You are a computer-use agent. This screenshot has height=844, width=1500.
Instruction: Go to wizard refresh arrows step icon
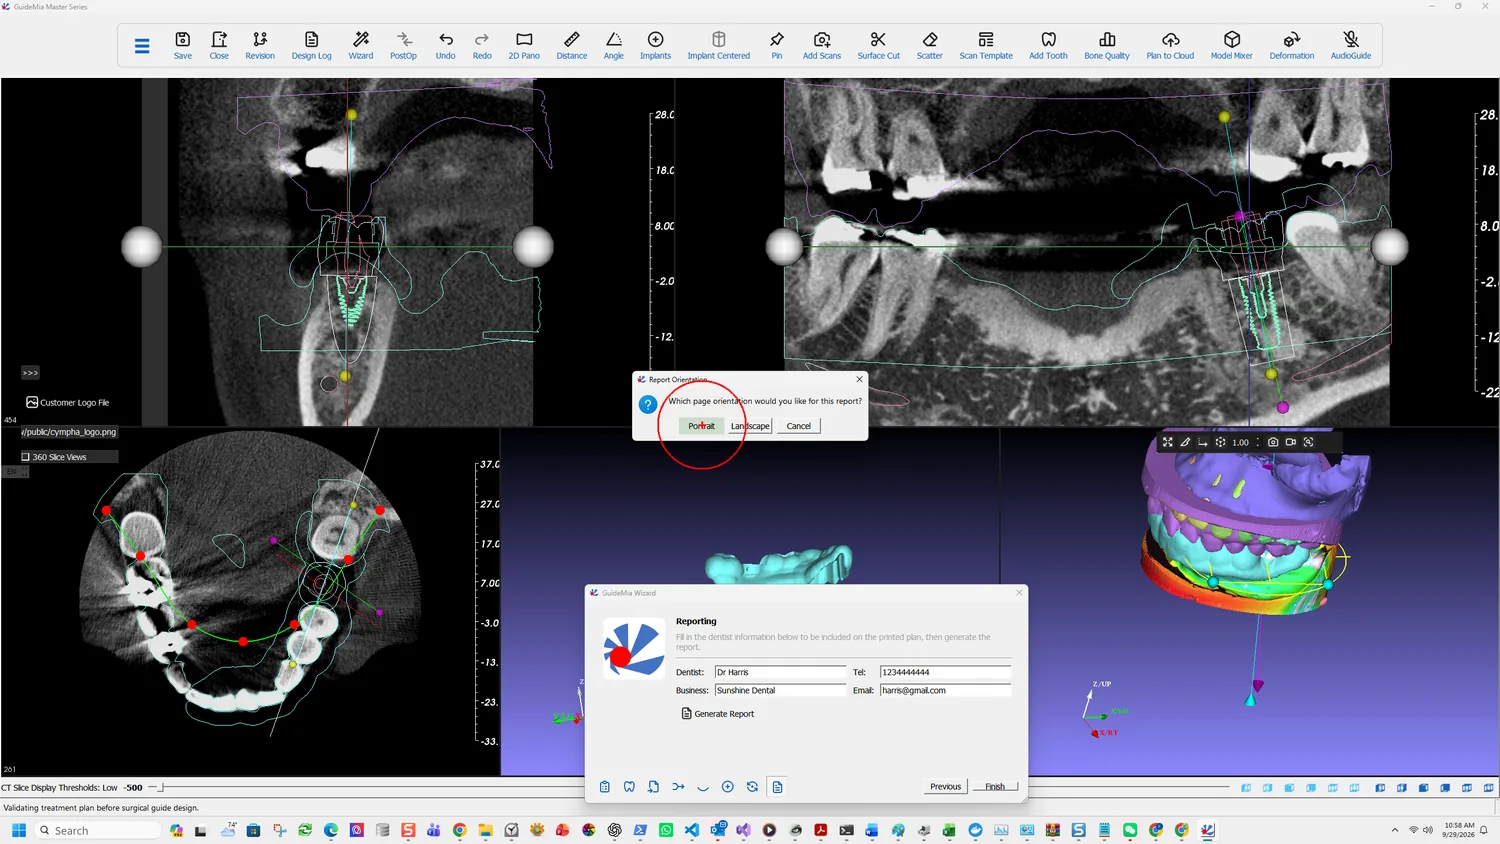752,787
